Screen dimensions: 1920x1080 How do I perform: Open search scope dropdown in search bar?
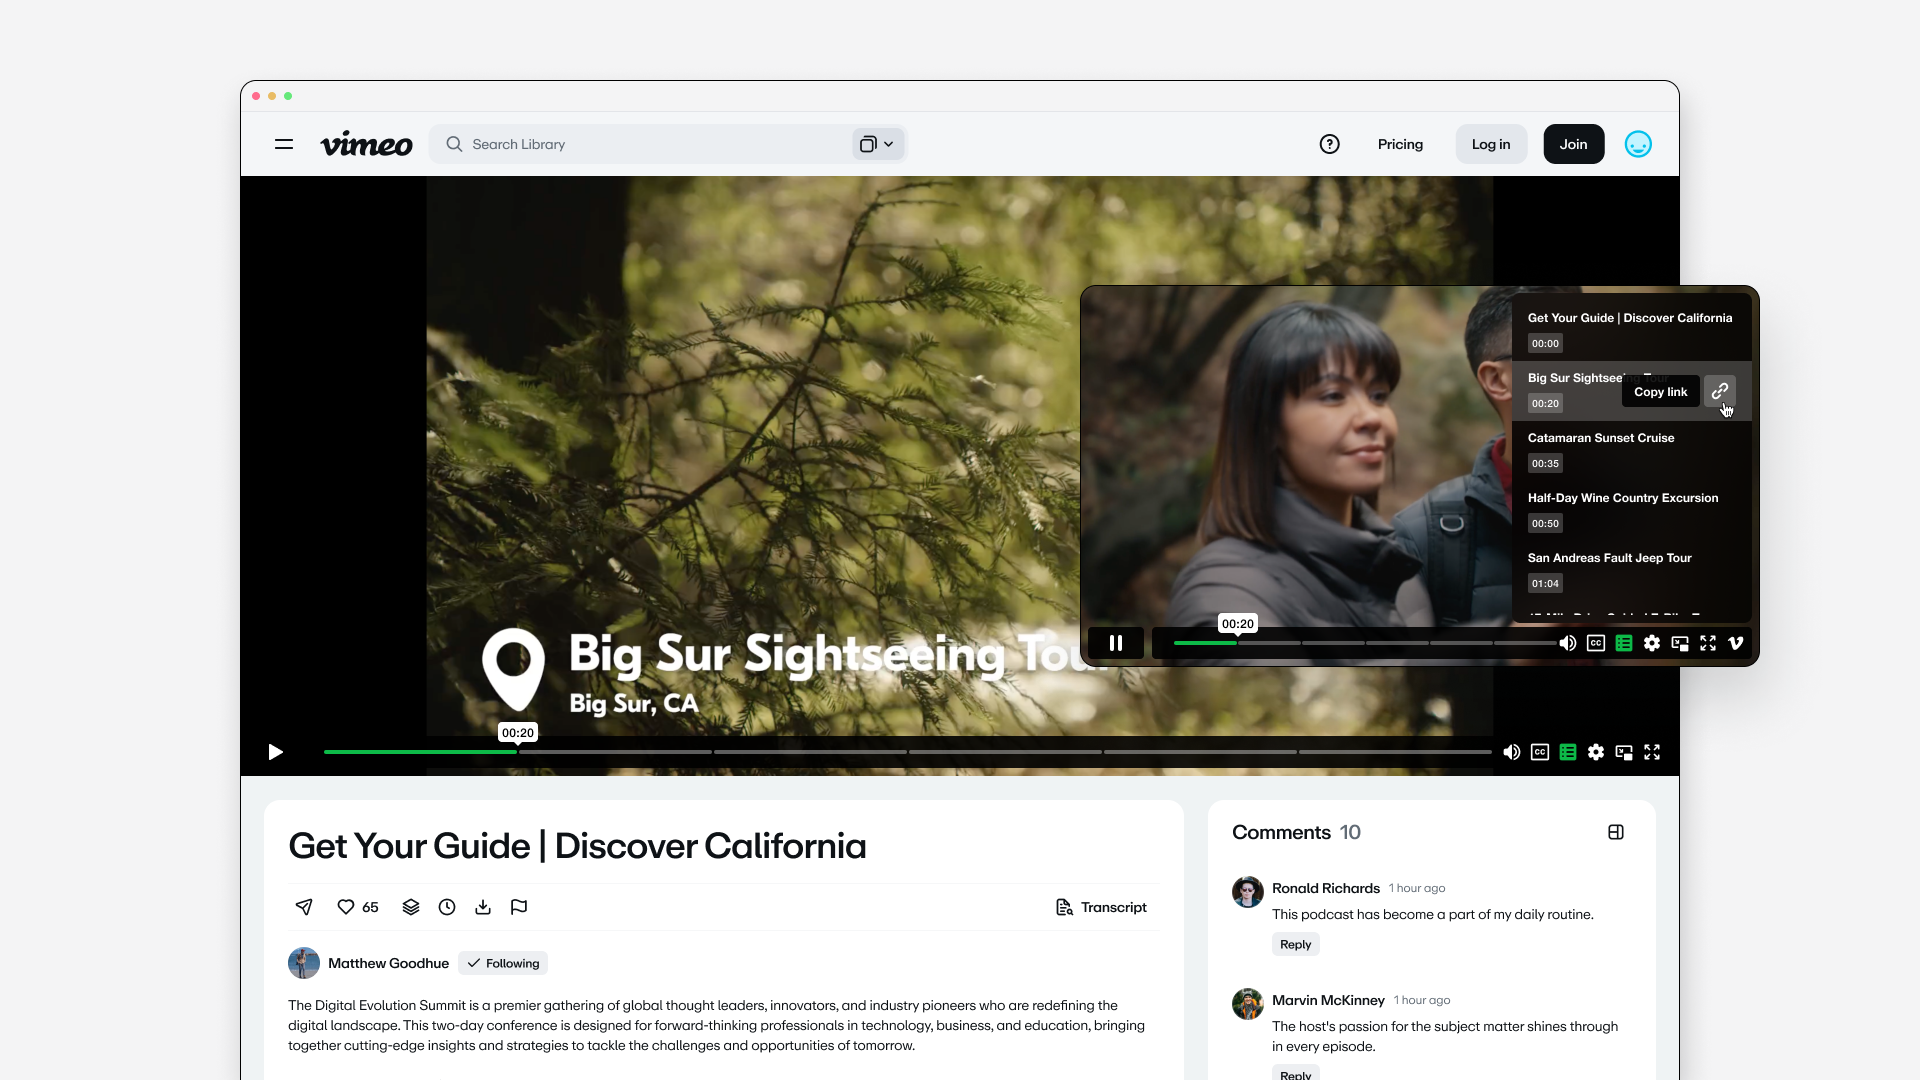point(877,144)
